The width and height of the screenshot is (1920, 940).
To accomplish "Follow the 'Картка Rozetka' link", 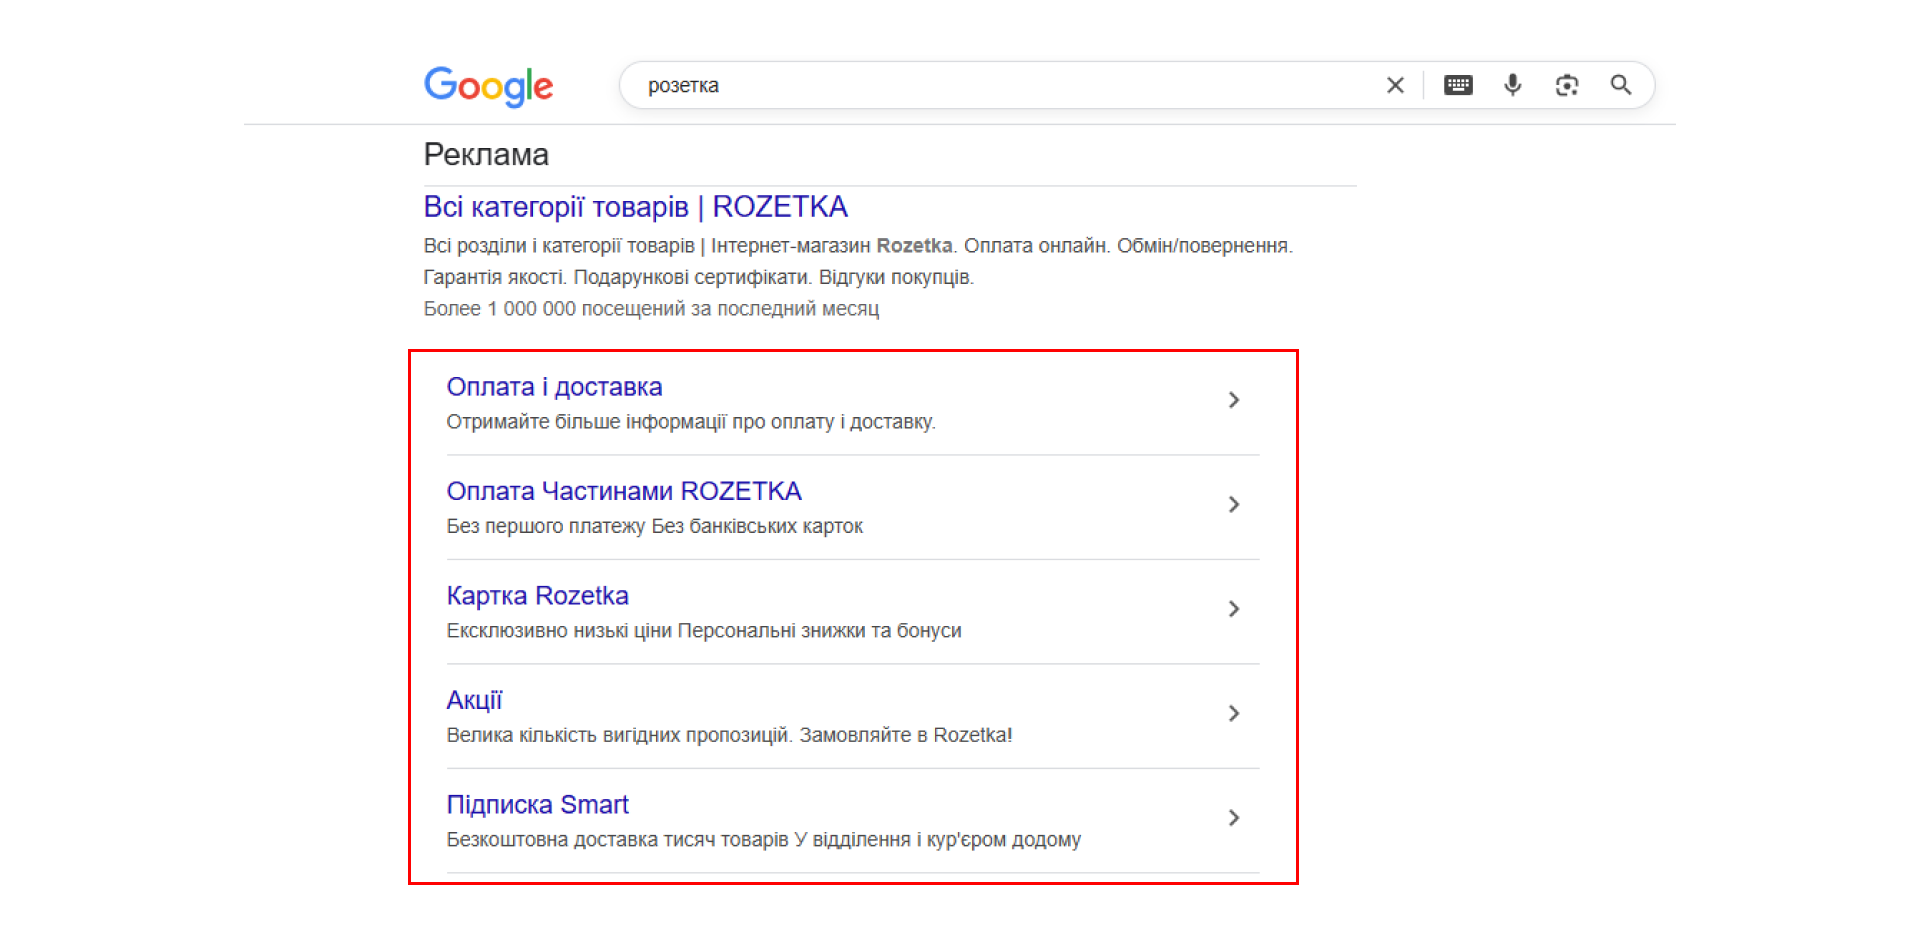I will coord(537,596).
